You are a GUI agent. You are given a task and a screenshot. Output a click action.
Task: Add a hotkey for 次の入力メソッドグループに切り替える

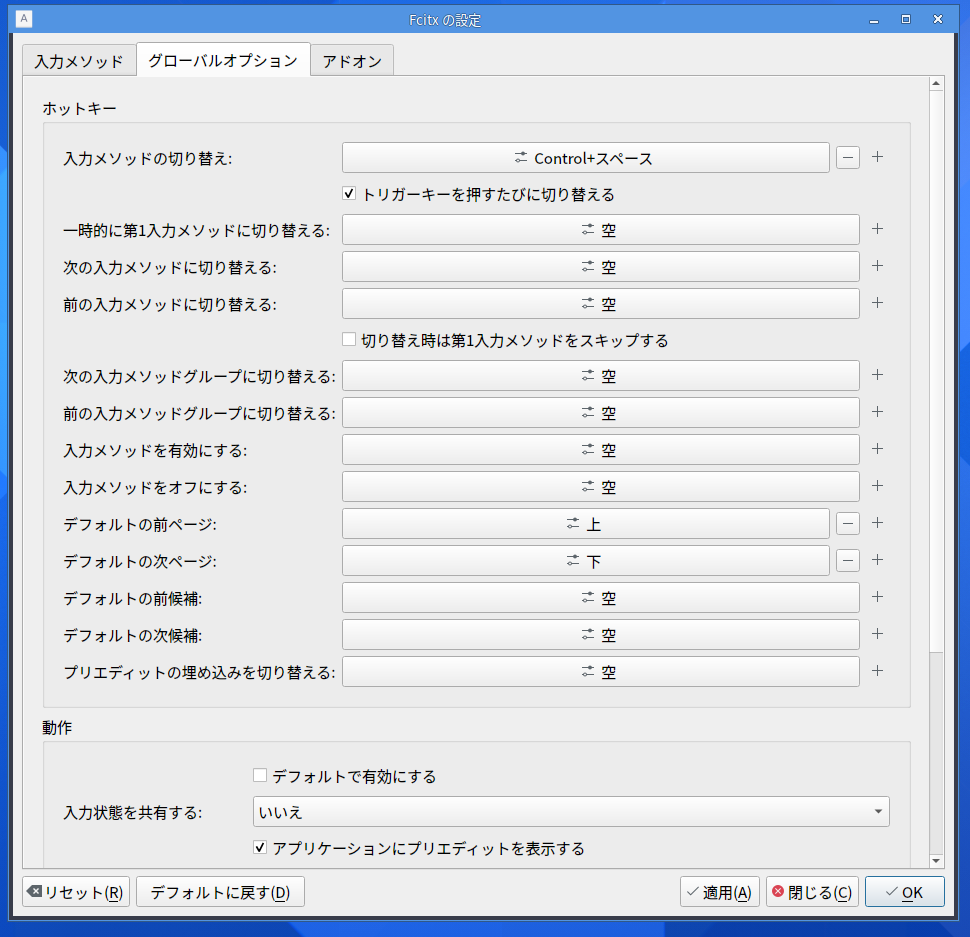pyautogui.click(x=877, y=375)
